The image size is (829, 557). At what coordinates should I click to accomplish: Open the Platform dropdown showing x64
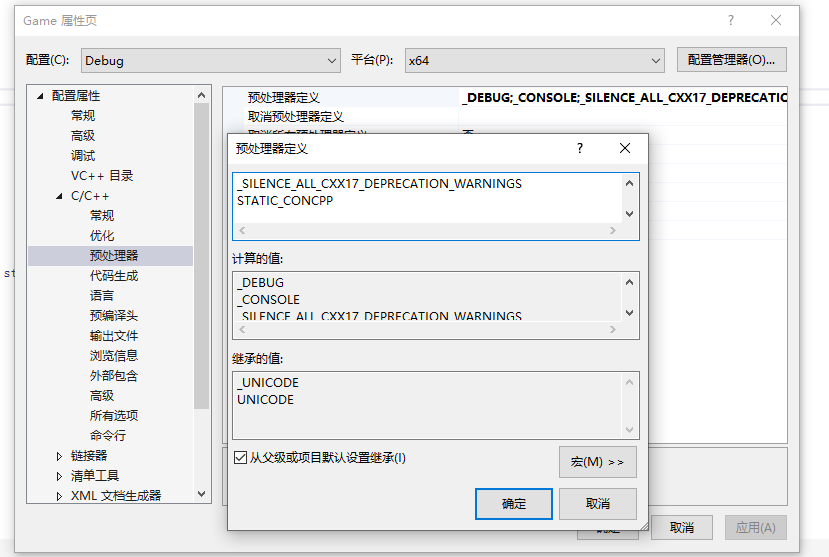[535, 60]
